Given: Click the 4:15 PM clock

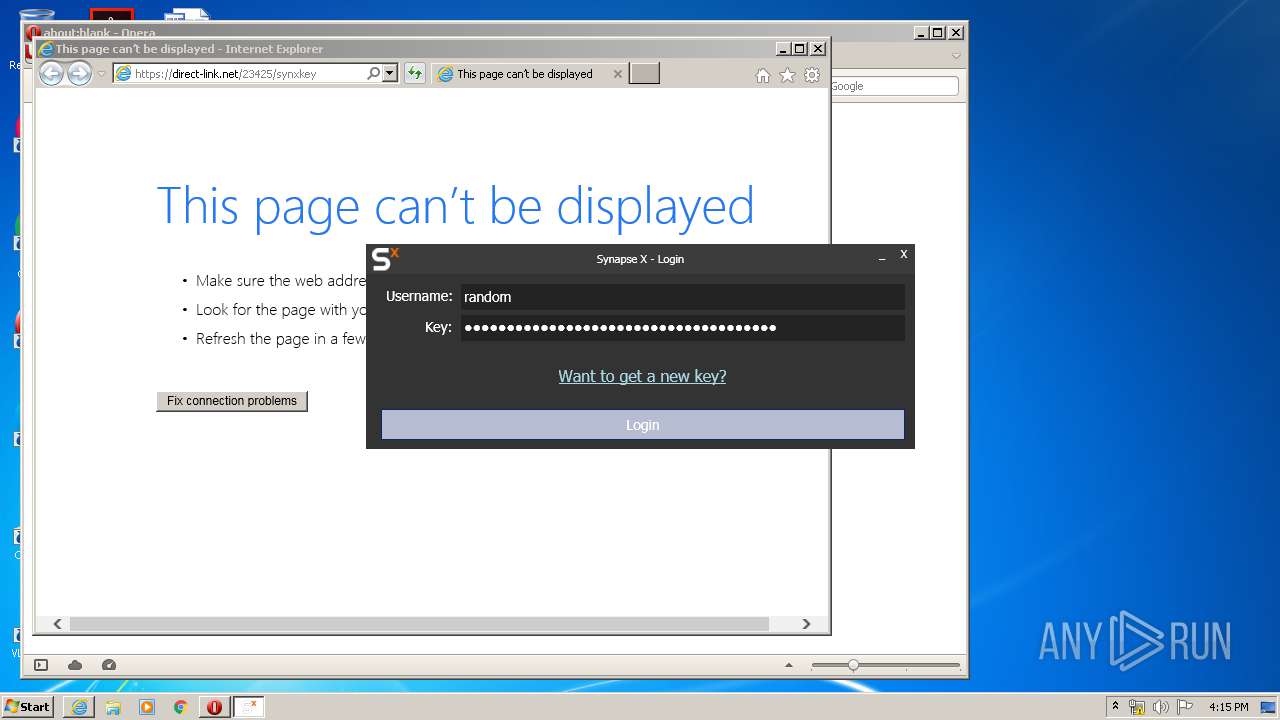Looking at the screenshot, I should pos(1229,707).
